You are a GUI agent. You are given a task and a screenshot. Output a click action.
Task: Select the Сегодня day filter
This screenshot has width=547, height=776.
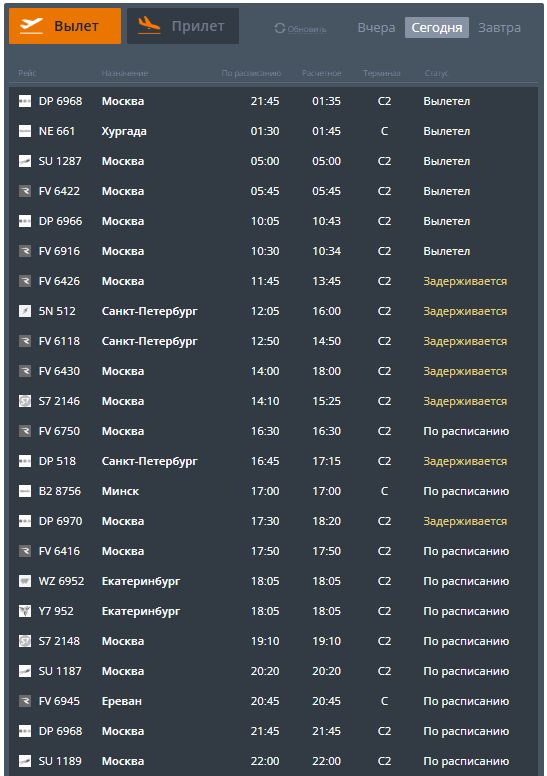pyautogui.click(x=437, y=28)
